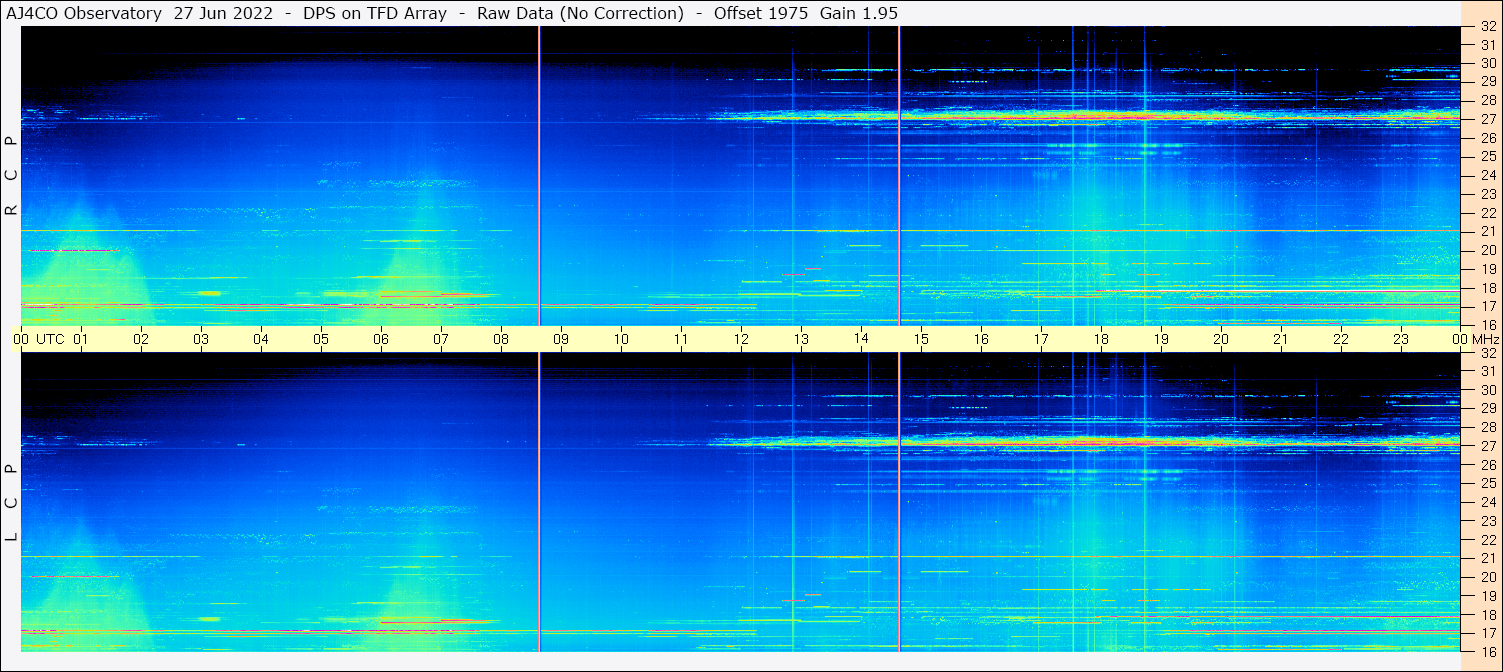Click the LCP panel label on the left
The width and height of the screenshot is (1503, 672).
(12, 502)
